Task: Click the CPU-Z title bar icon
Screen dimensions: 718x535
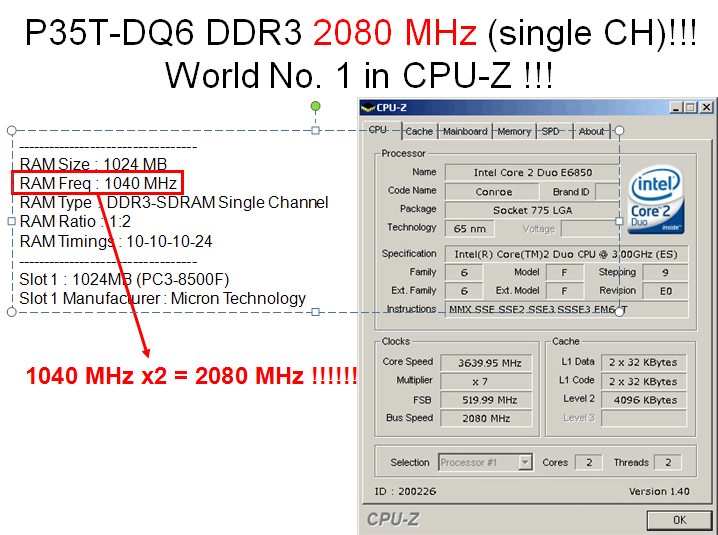Action: (367, 108)
